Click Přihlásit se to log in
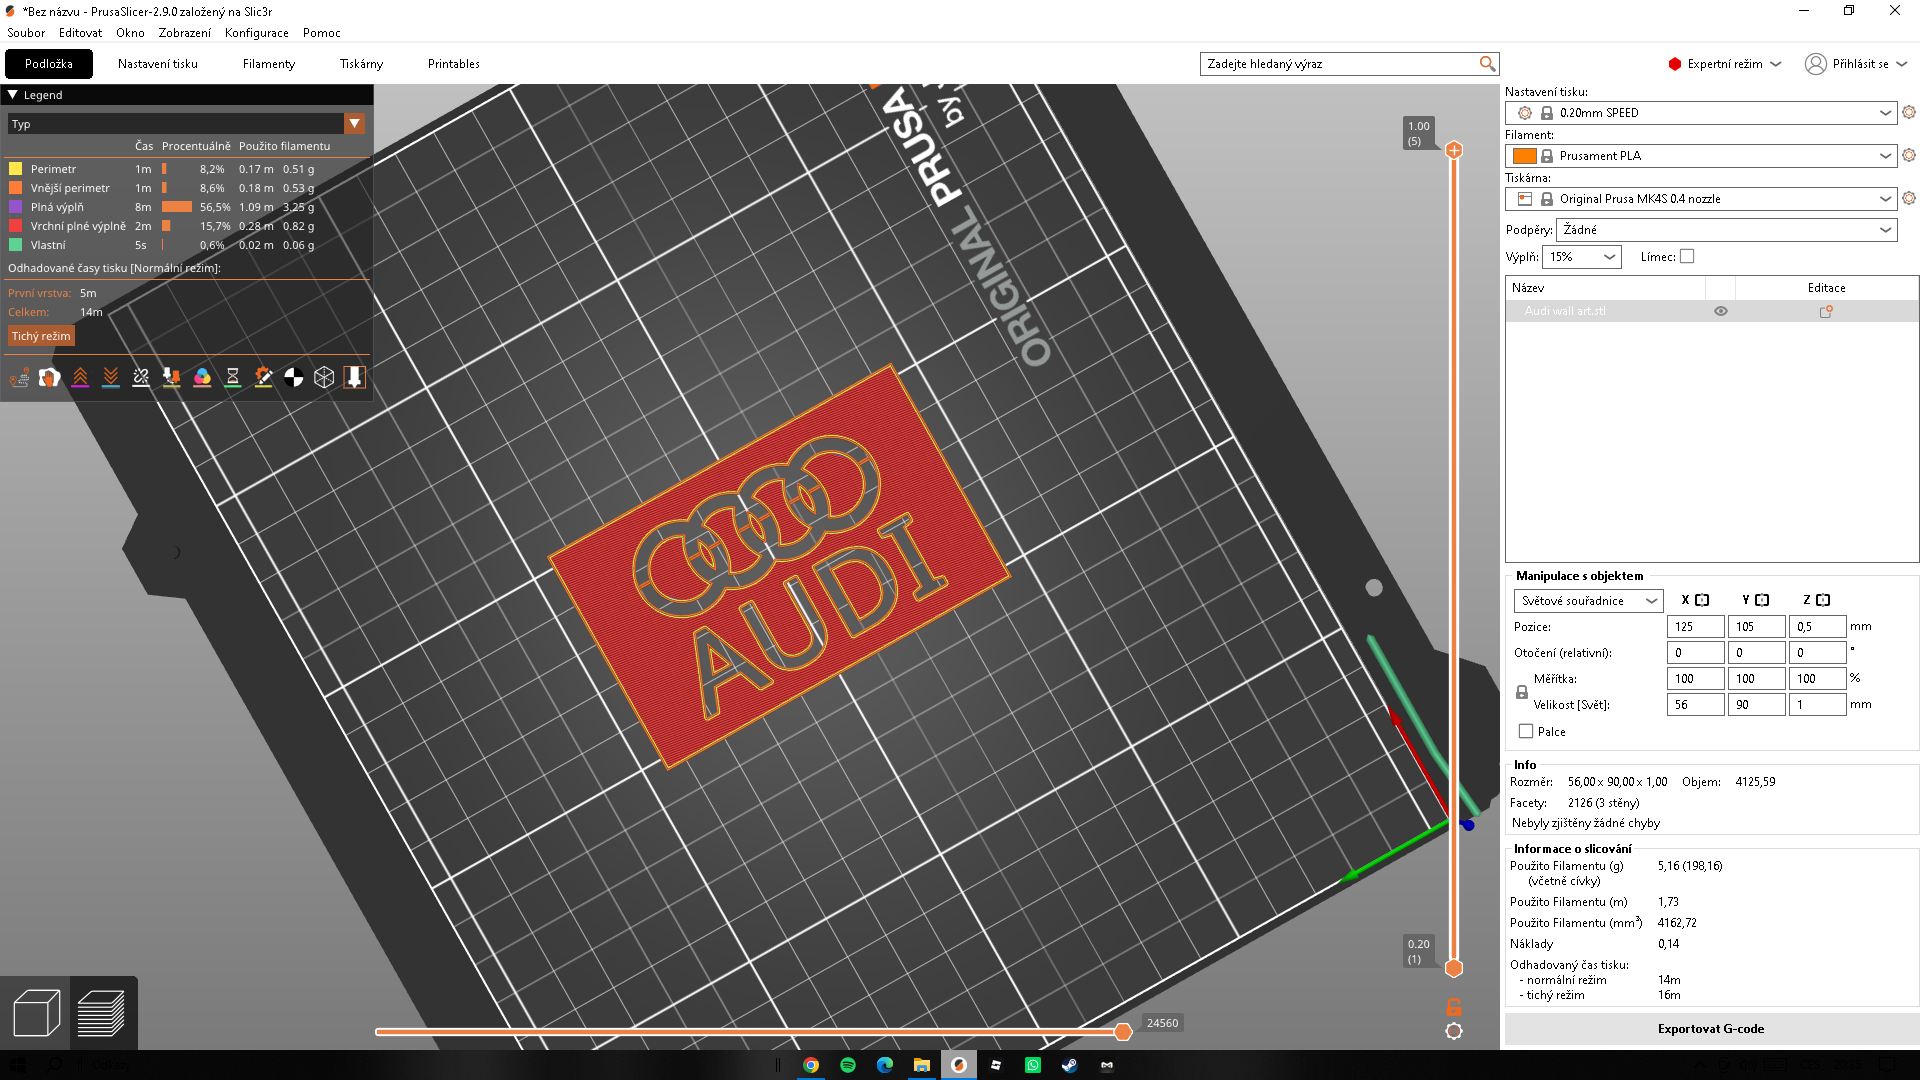The height and width of the screenshot is (1080, 1920). [1856, 64]
